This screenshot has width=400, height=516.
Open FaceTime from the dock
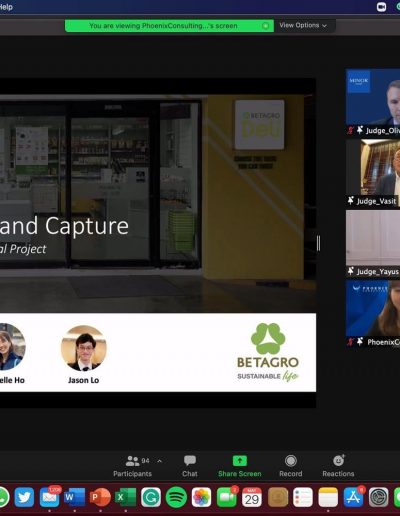(x=227, y=497)
